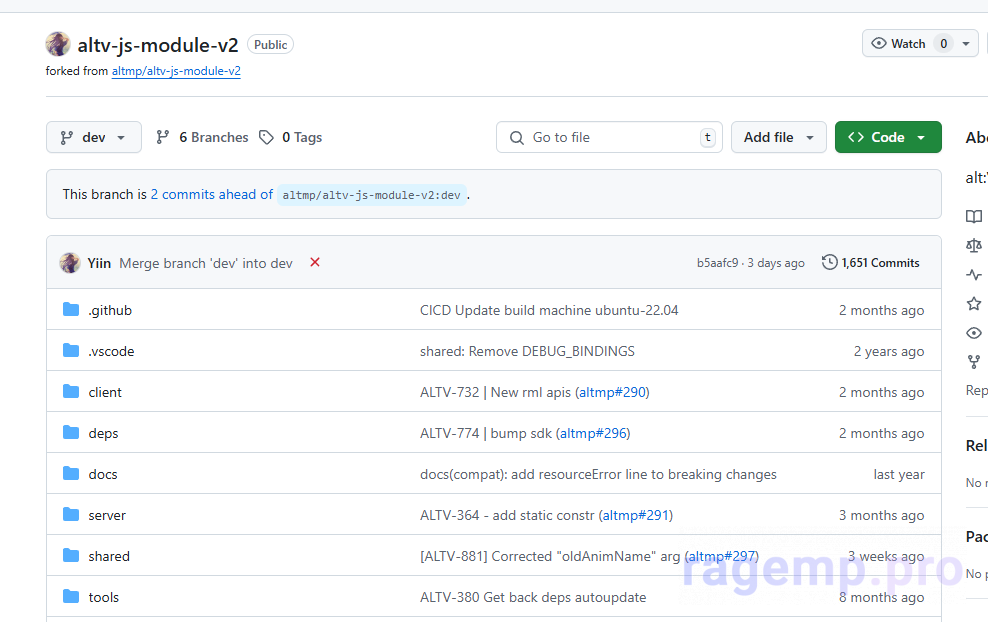Click the Activity pulse icon in sidebar

[974, 275]
